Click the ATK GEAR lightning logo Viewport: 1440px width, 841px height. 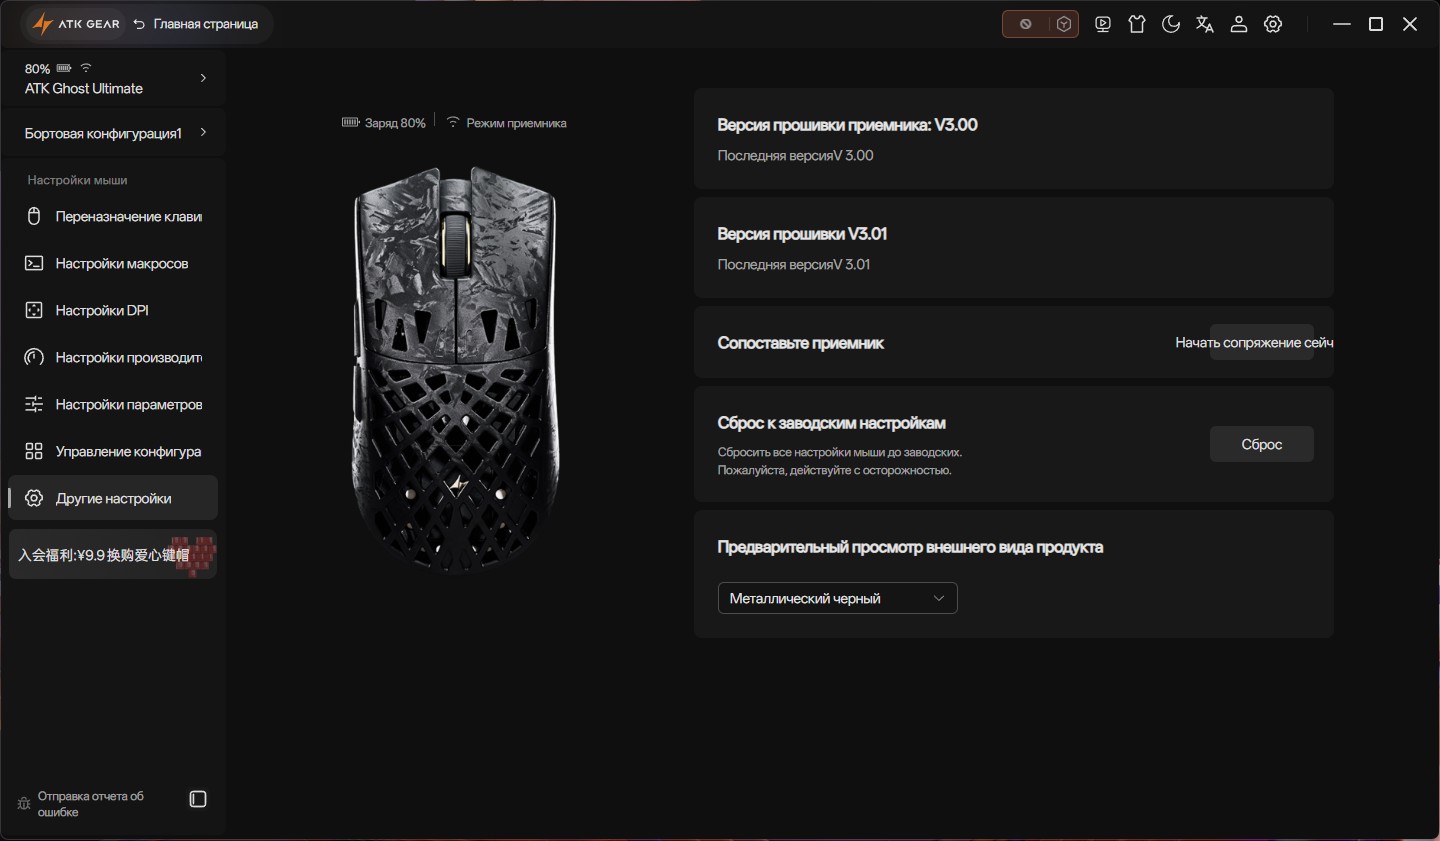point(42,24)
